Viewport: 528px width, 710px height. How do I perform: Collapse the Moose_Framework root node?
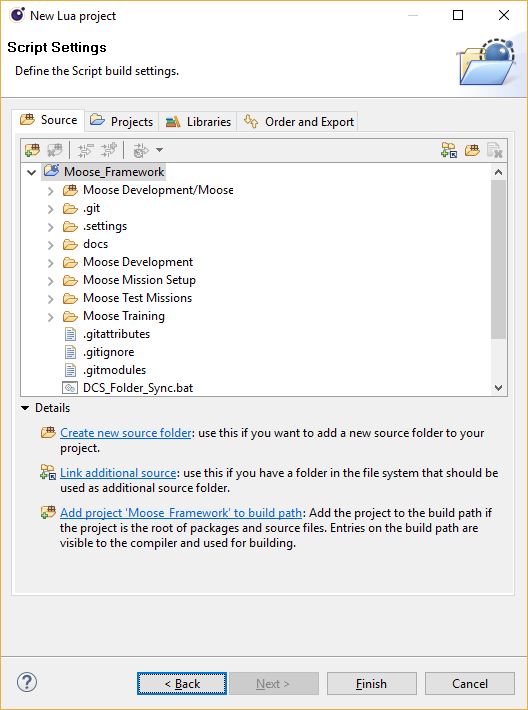31,172
